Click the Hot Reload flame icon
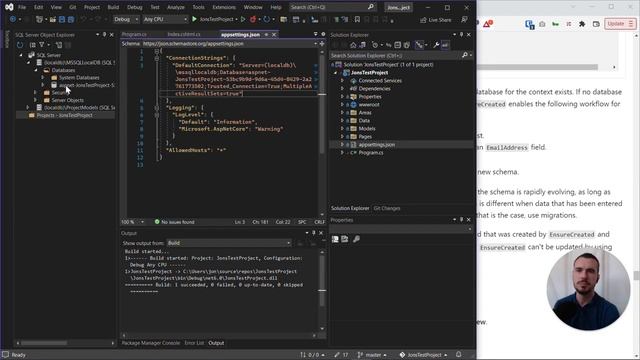 (x=253, y=19)
